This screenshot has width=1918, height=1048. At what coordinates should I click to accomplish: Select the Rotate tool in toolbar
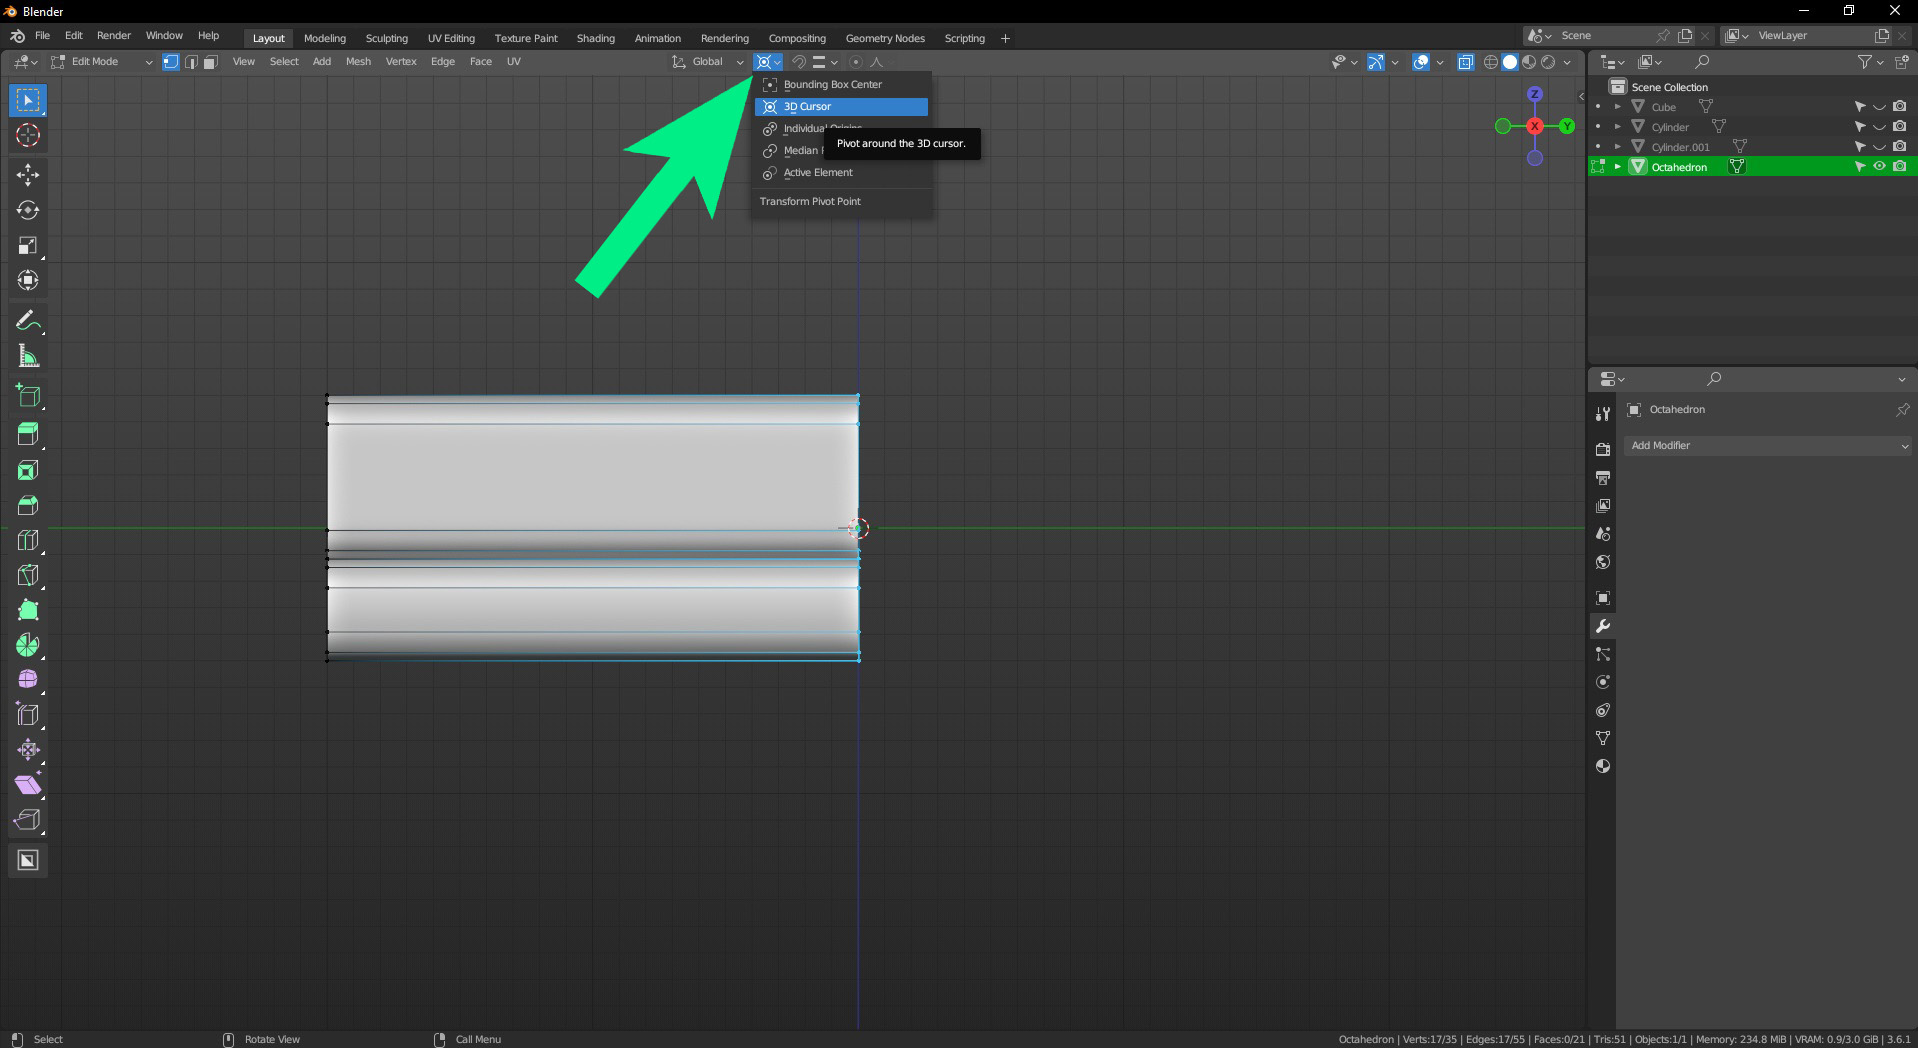click(x=28, y=210)
